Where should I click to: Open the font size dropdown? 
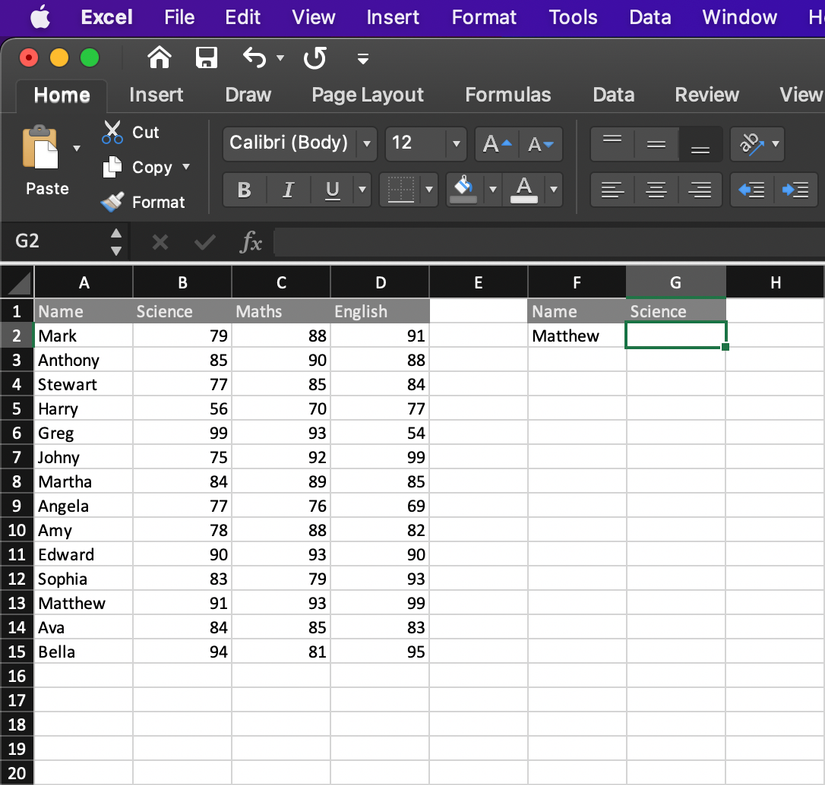point(455,144)
